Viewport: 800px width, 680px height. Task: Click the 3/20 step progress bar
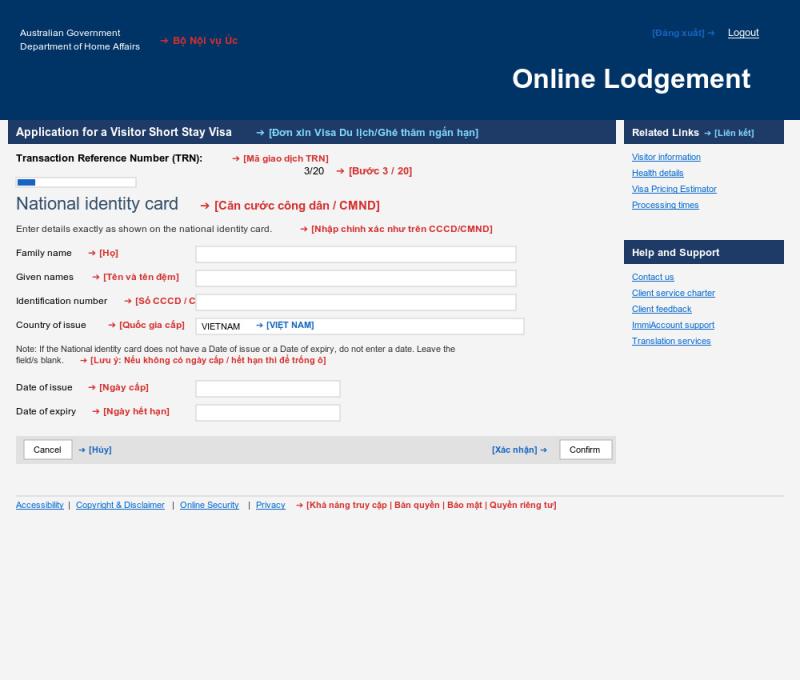pyautogui.click(x=76, y=182)
